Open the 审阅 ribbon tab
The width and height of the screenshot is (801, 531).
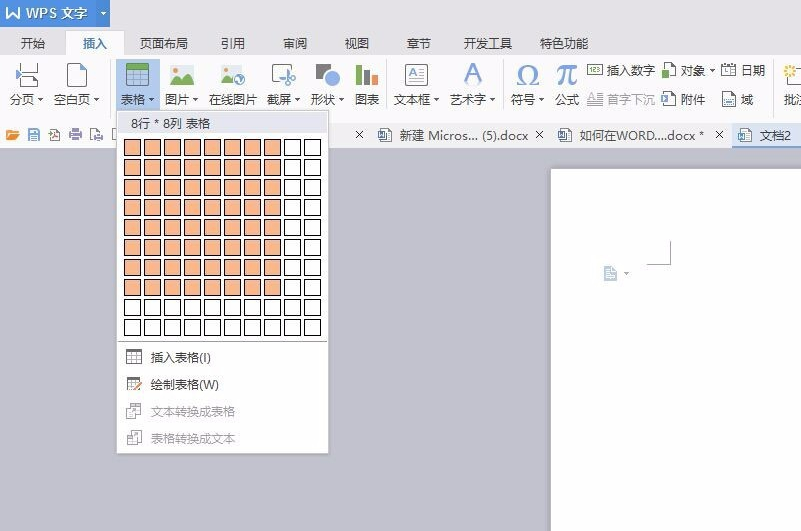coord(295,43)
